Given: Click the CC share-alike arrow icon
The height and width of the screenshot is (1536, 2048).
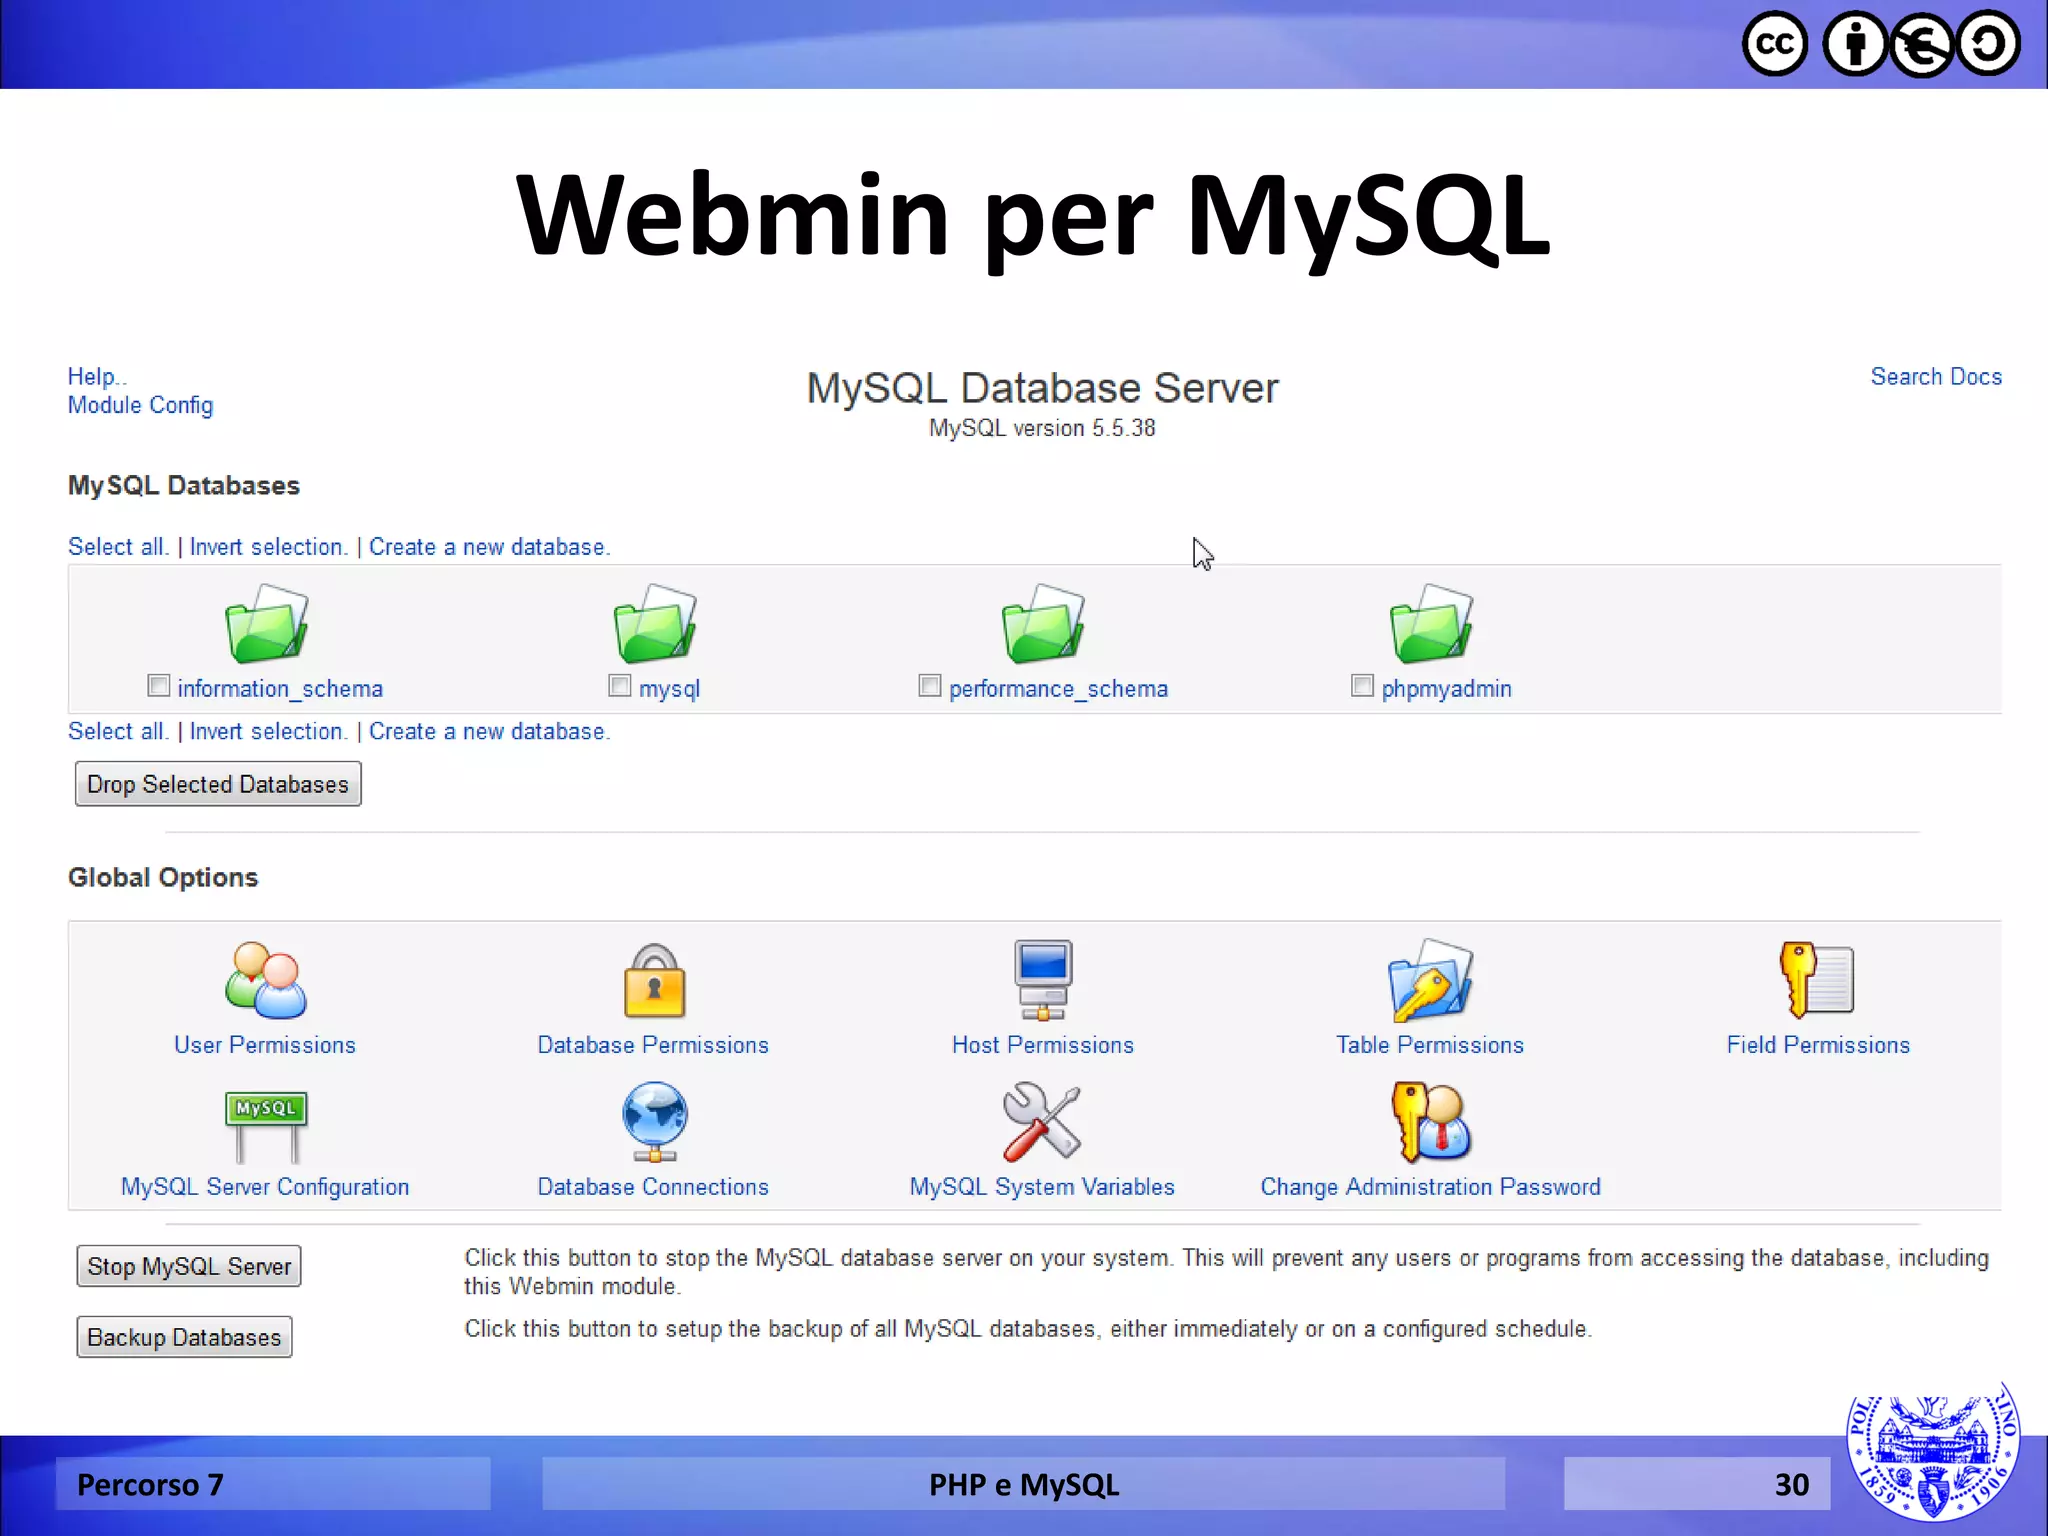Looking at the screenshot, I should click(1988, 44).
